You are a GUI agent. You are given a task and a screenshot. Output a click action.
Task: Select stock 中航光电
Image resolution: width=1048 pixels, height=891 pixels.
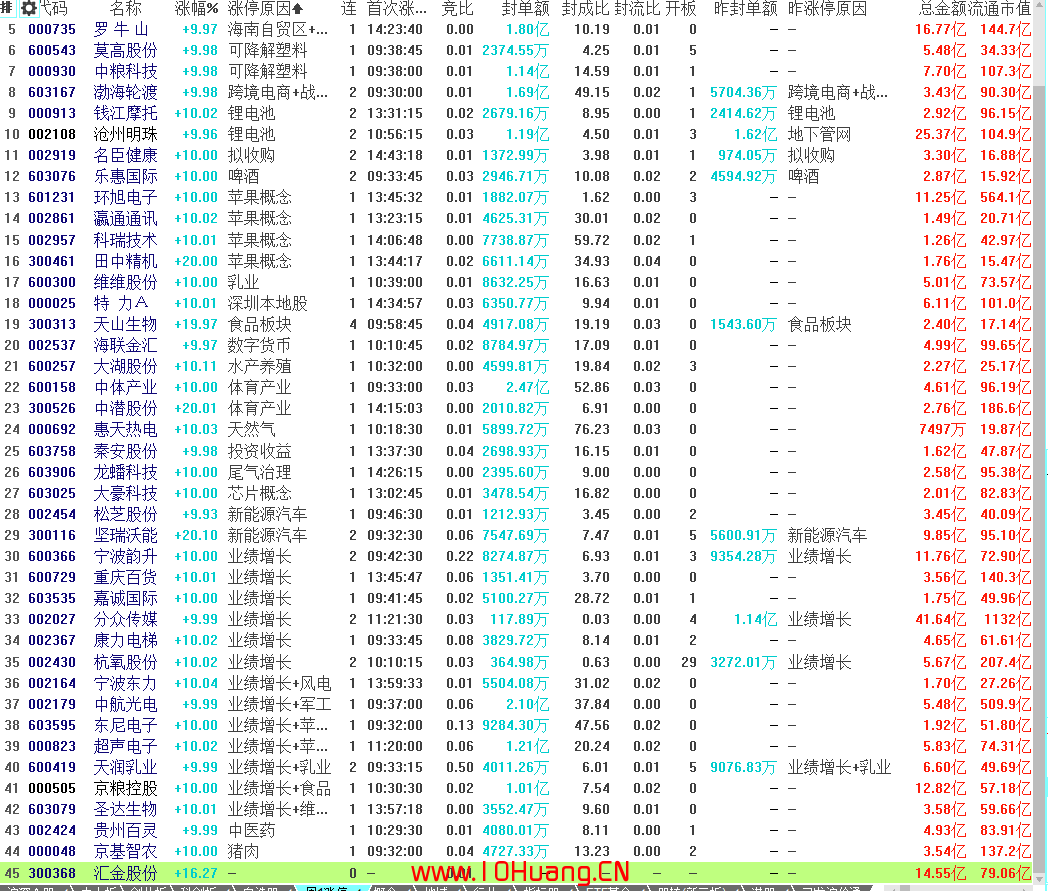coord(126,704)
